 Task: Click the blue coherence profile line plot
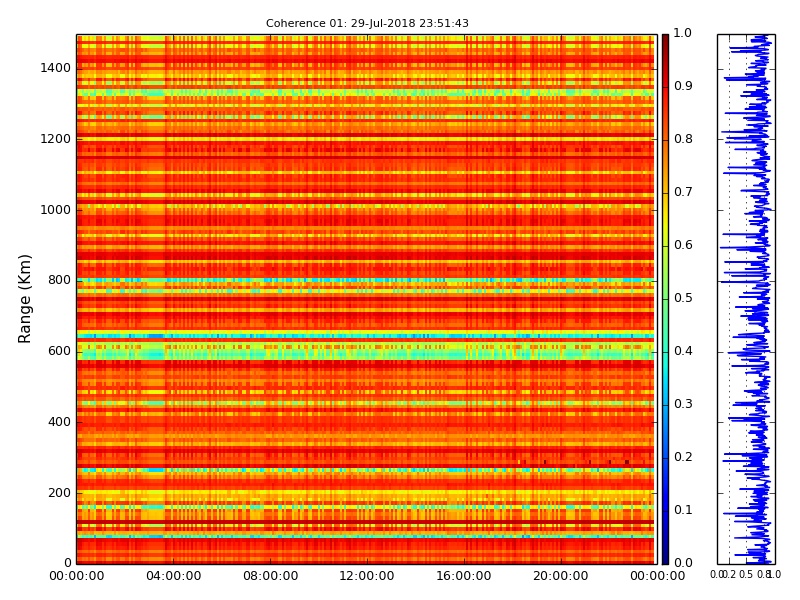[x=746, y=299]
